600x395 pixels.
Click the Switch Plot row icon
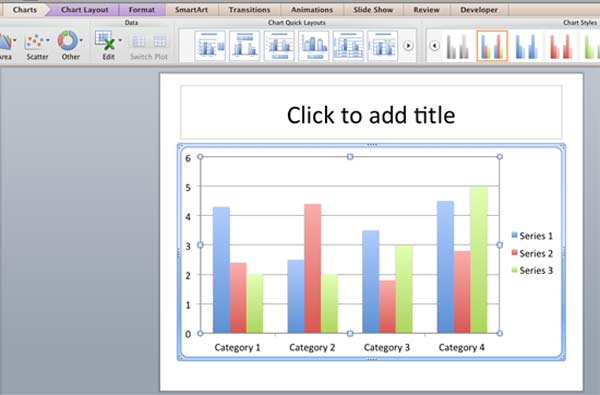click(x=139, y=41)
